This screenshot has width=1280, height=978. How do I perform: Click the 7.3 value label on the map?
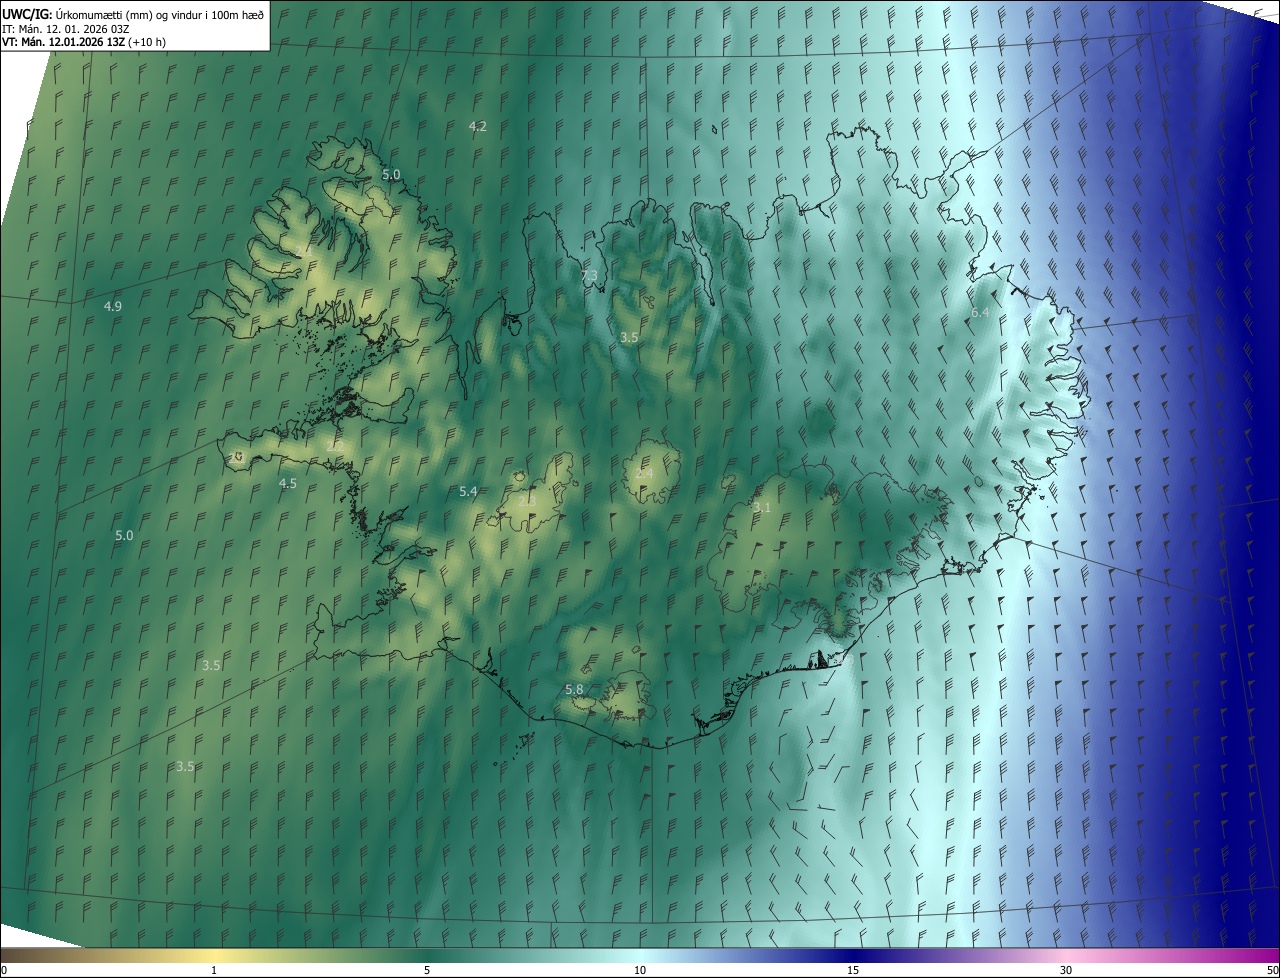(589, 275)
